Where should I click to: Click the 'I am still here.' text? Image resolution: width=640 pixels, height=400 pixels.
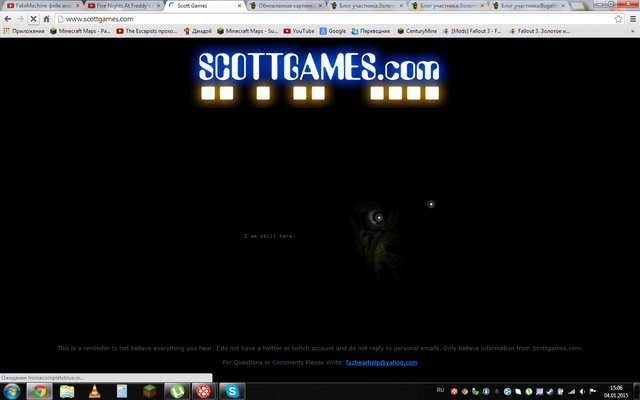269,236
